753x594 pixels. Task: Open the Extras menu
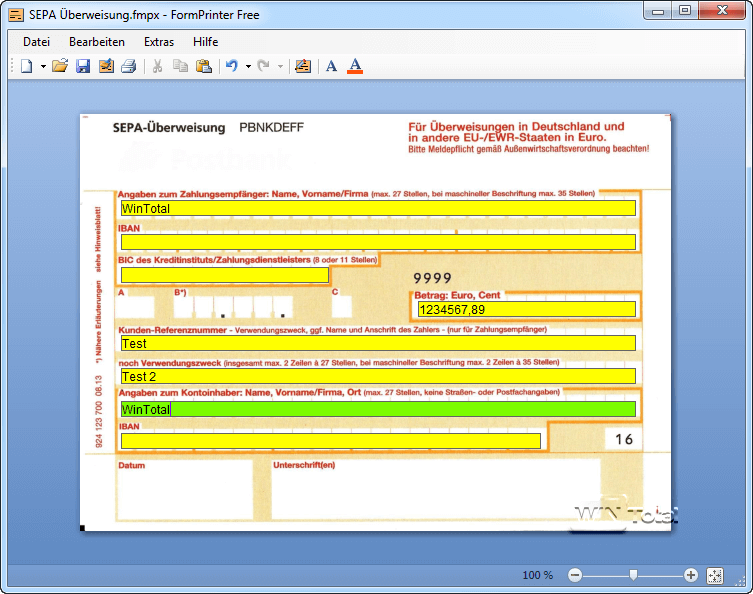click(159, 42)
